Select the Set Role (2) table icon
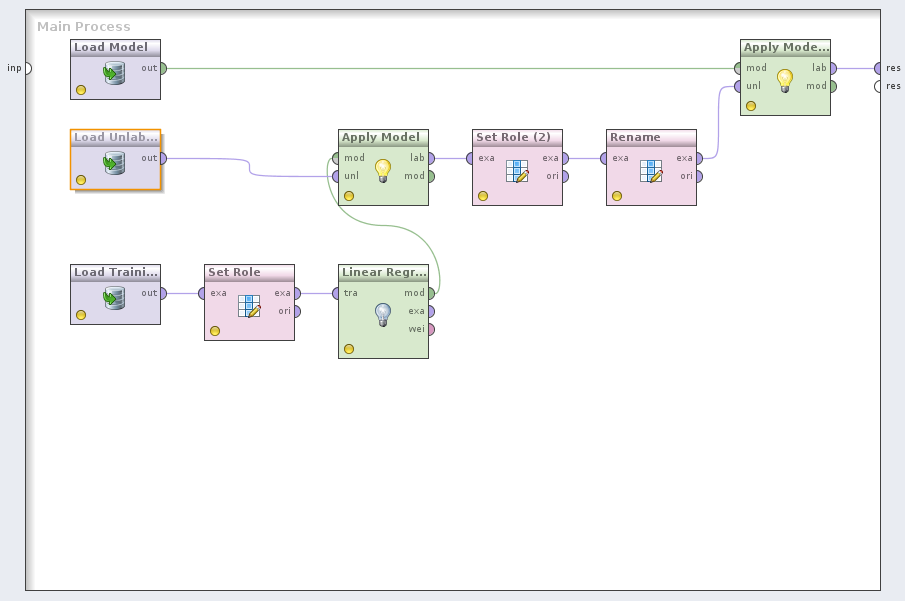 click(516, 171)
